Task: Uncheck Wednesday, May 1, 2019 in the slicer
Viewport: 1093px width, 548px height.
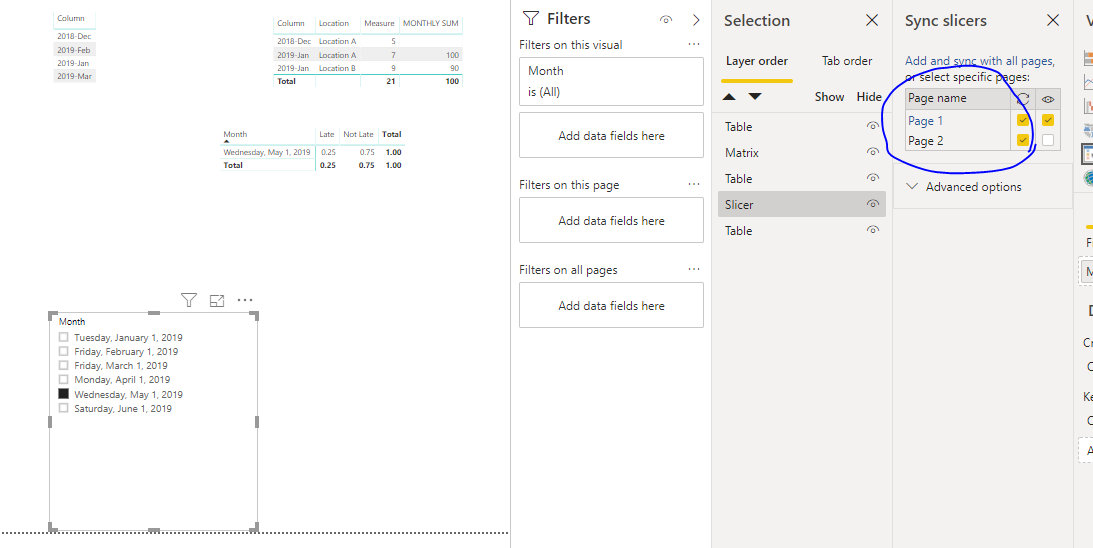Action: click(63, 394)
